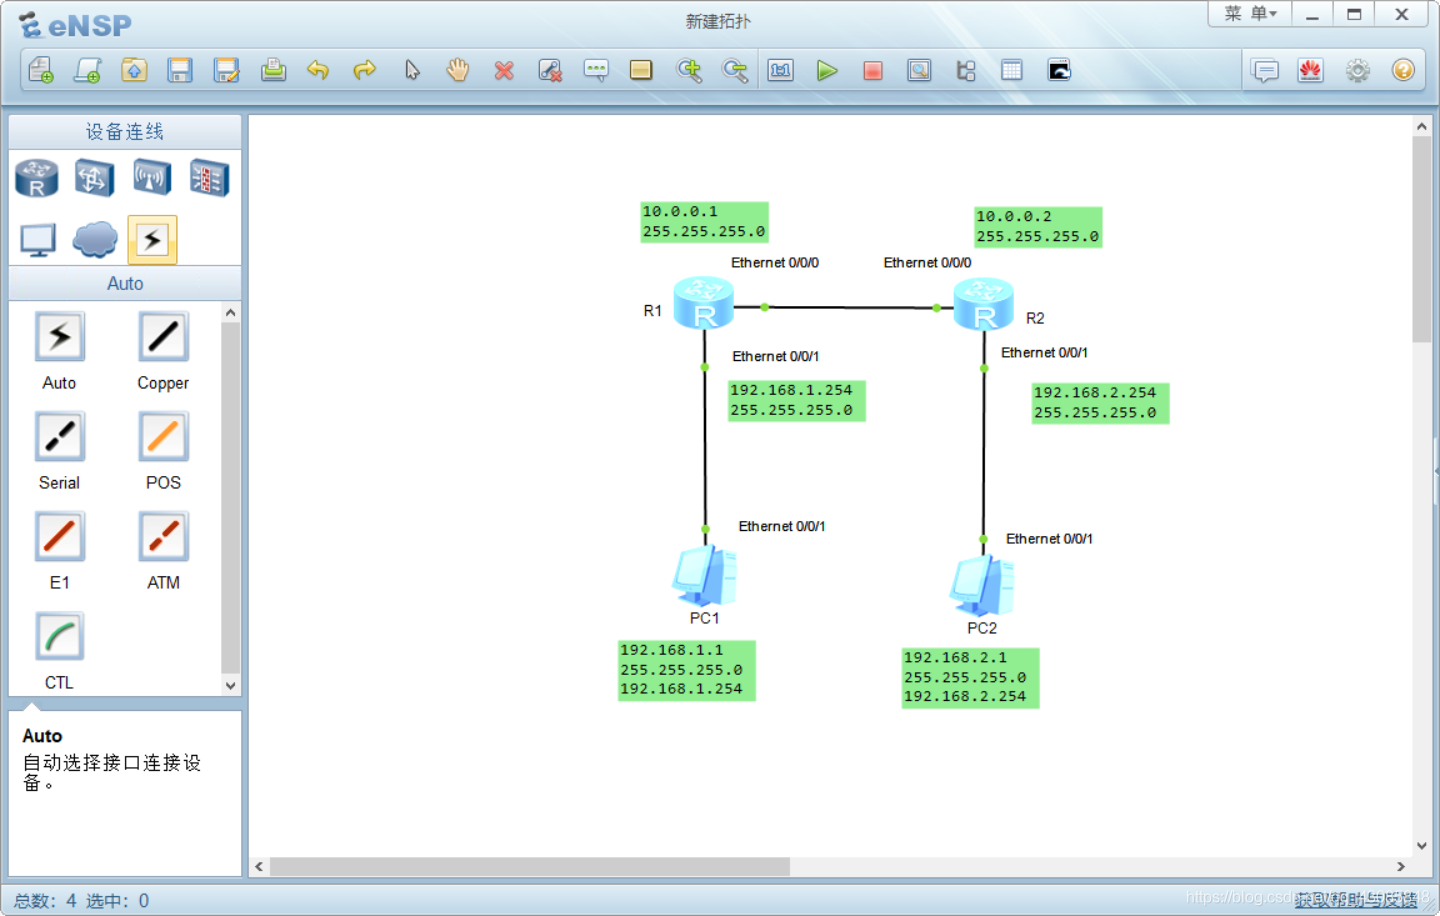Select the hand pan tool
The image size is (1440, 916).
458,70
